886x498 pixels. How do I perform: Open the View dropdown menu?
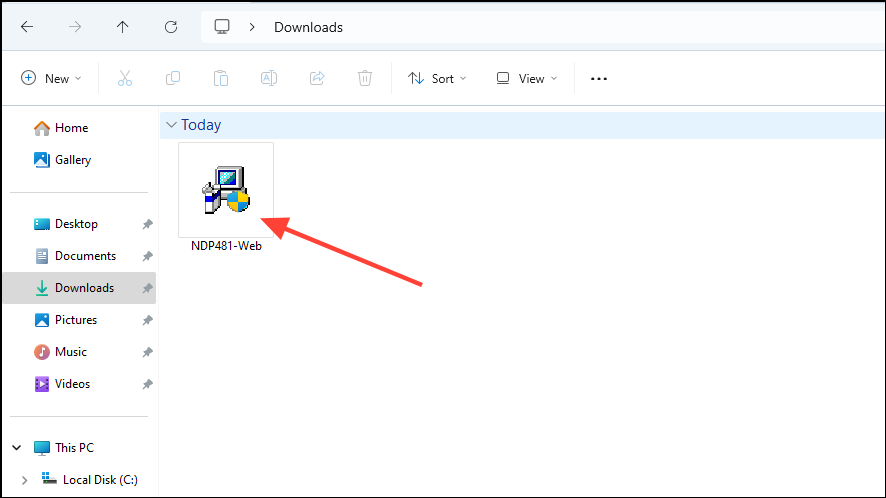527,79
